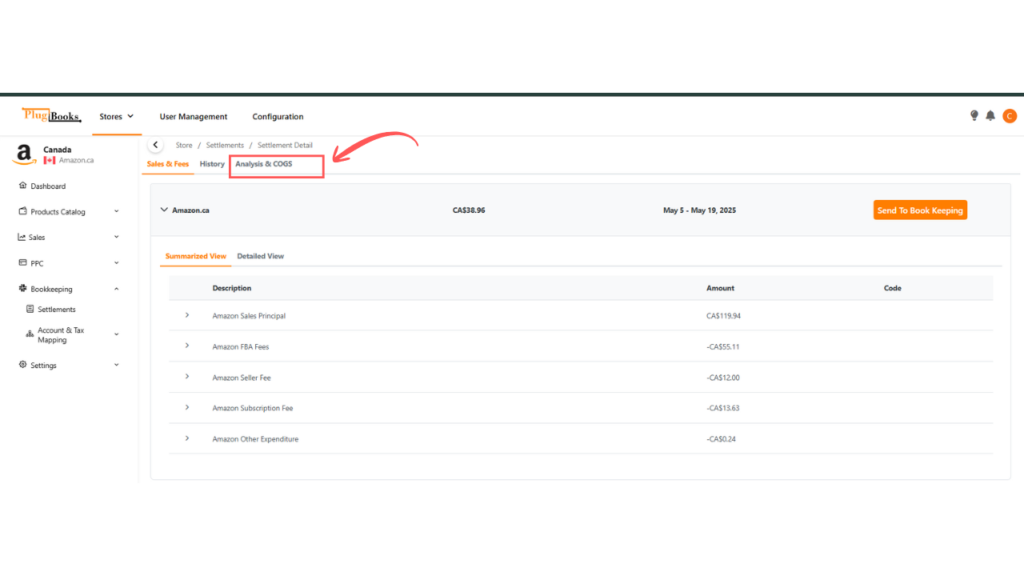Click the PPC icon
Screen dimensions: 1024x576
click(23, 263)
